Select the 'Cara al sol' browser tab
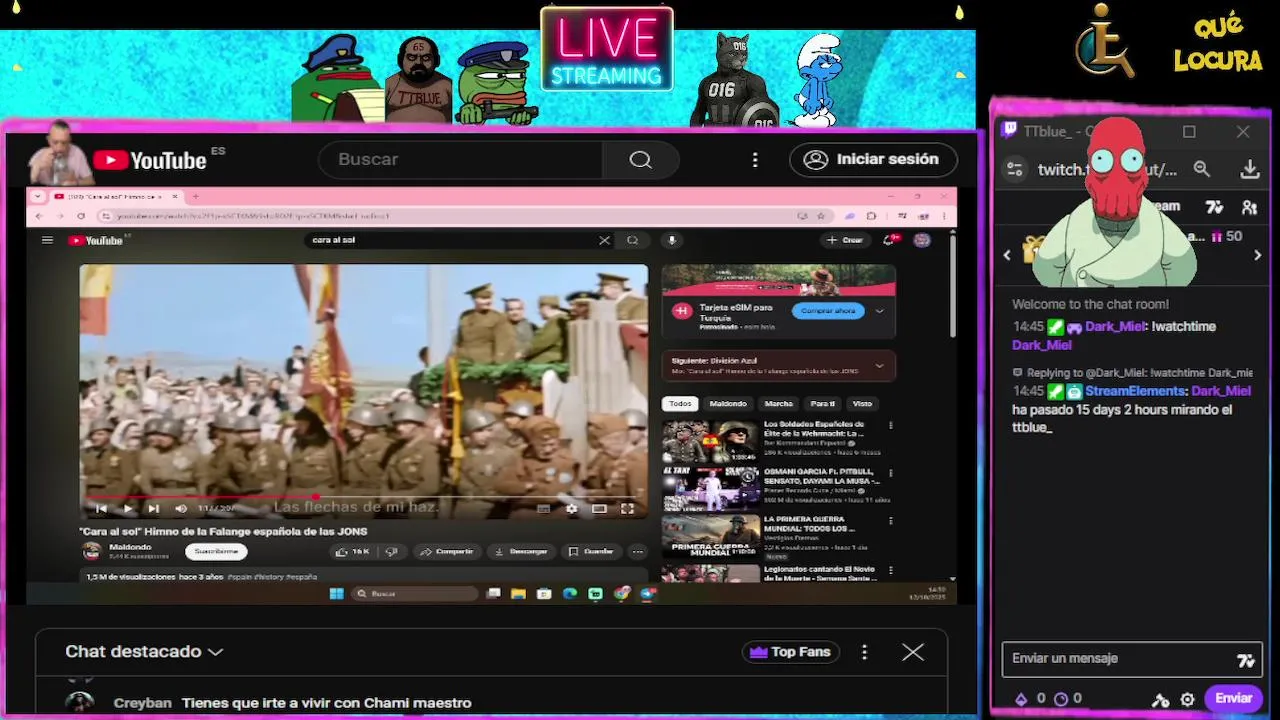The width and height of the screenshot is (1280, 720). tap(115, 196)
